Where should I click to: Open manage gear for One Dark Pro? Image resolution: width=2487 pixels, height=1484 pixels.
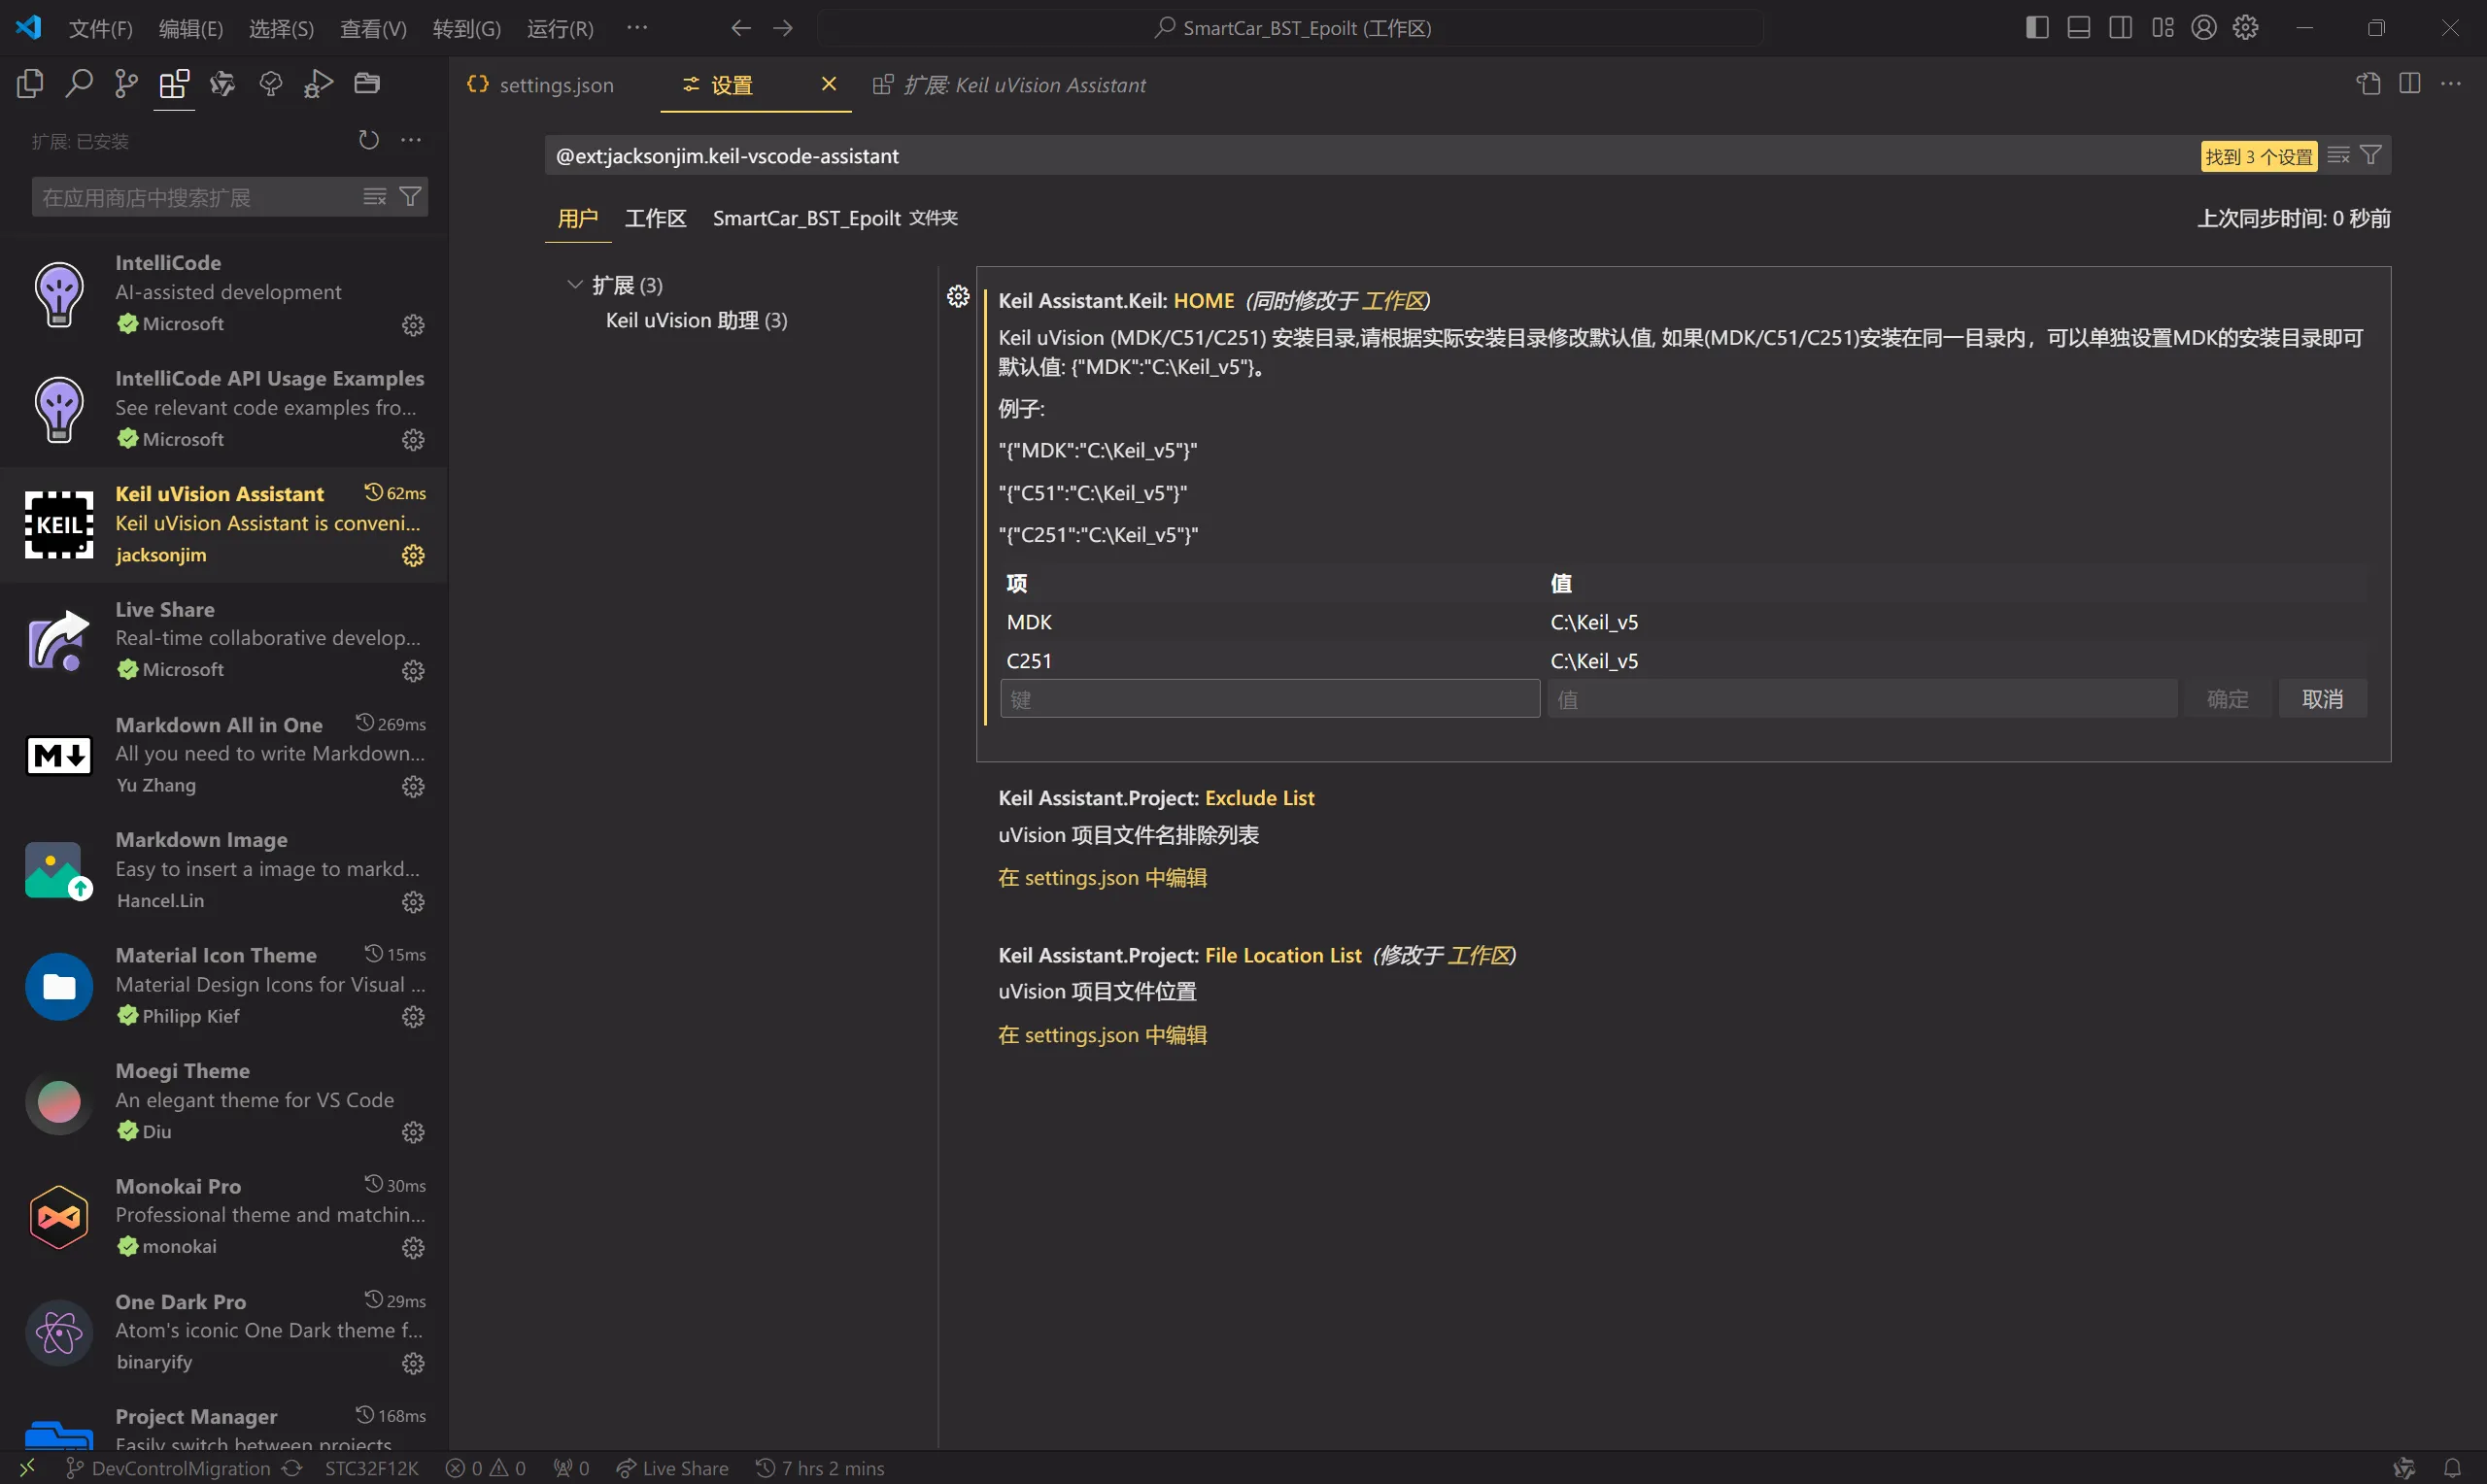pos(413,1364)
